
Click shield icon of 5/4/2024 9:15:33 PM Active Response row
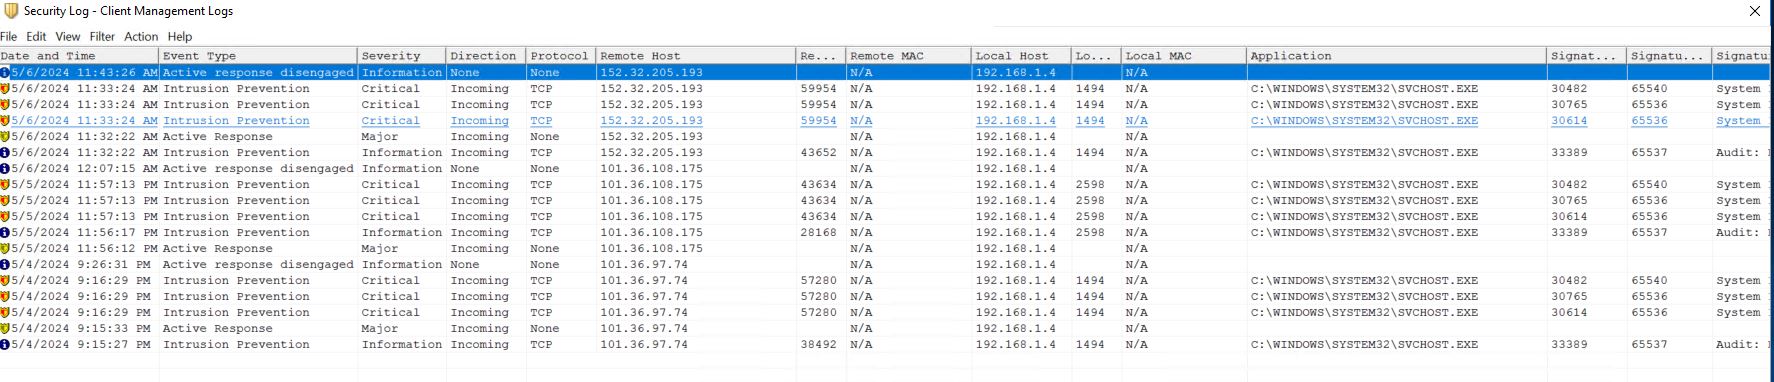click(5, 329)
